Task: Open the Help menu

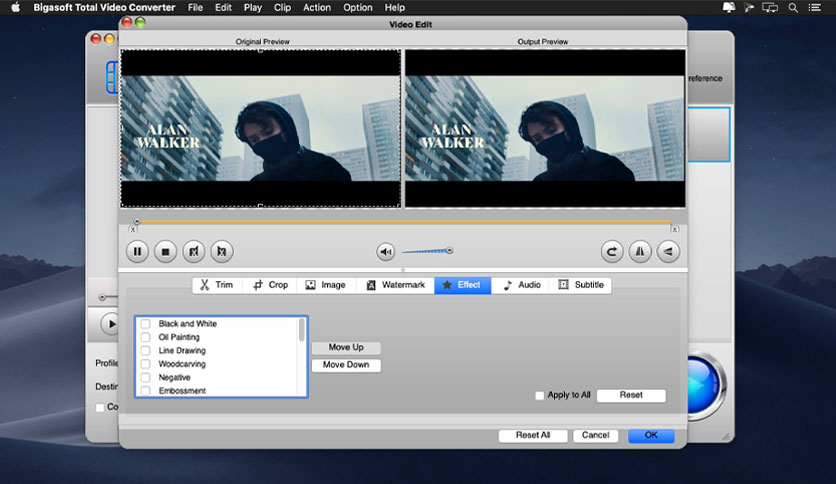Action: [x=395, y=7]
